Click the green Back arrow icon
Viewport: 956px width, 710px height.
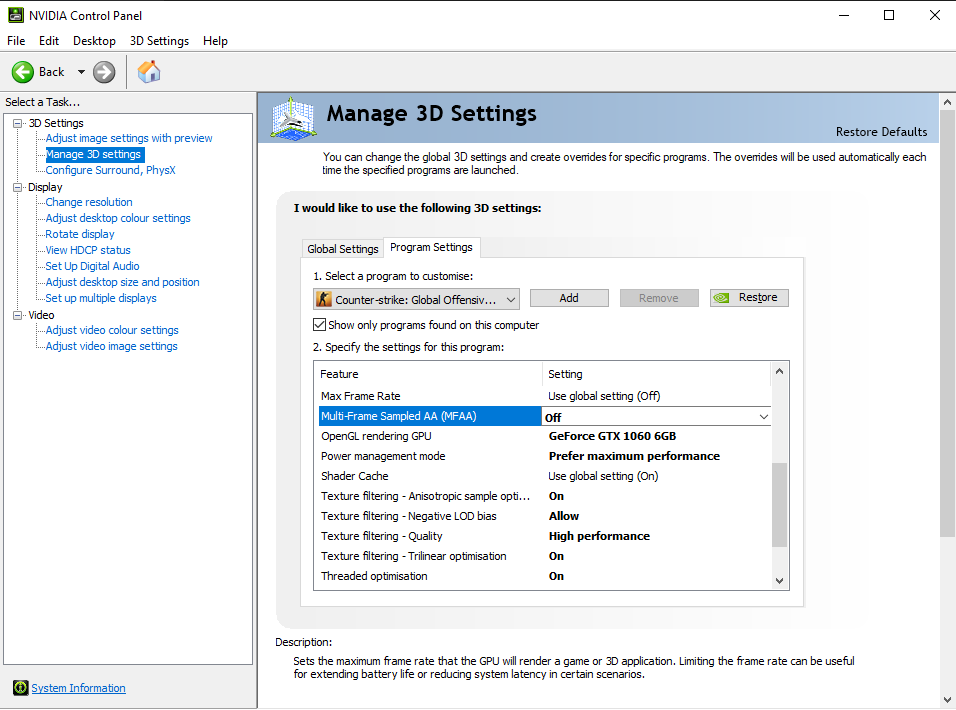pyautogui.click(x=23, y=72)
